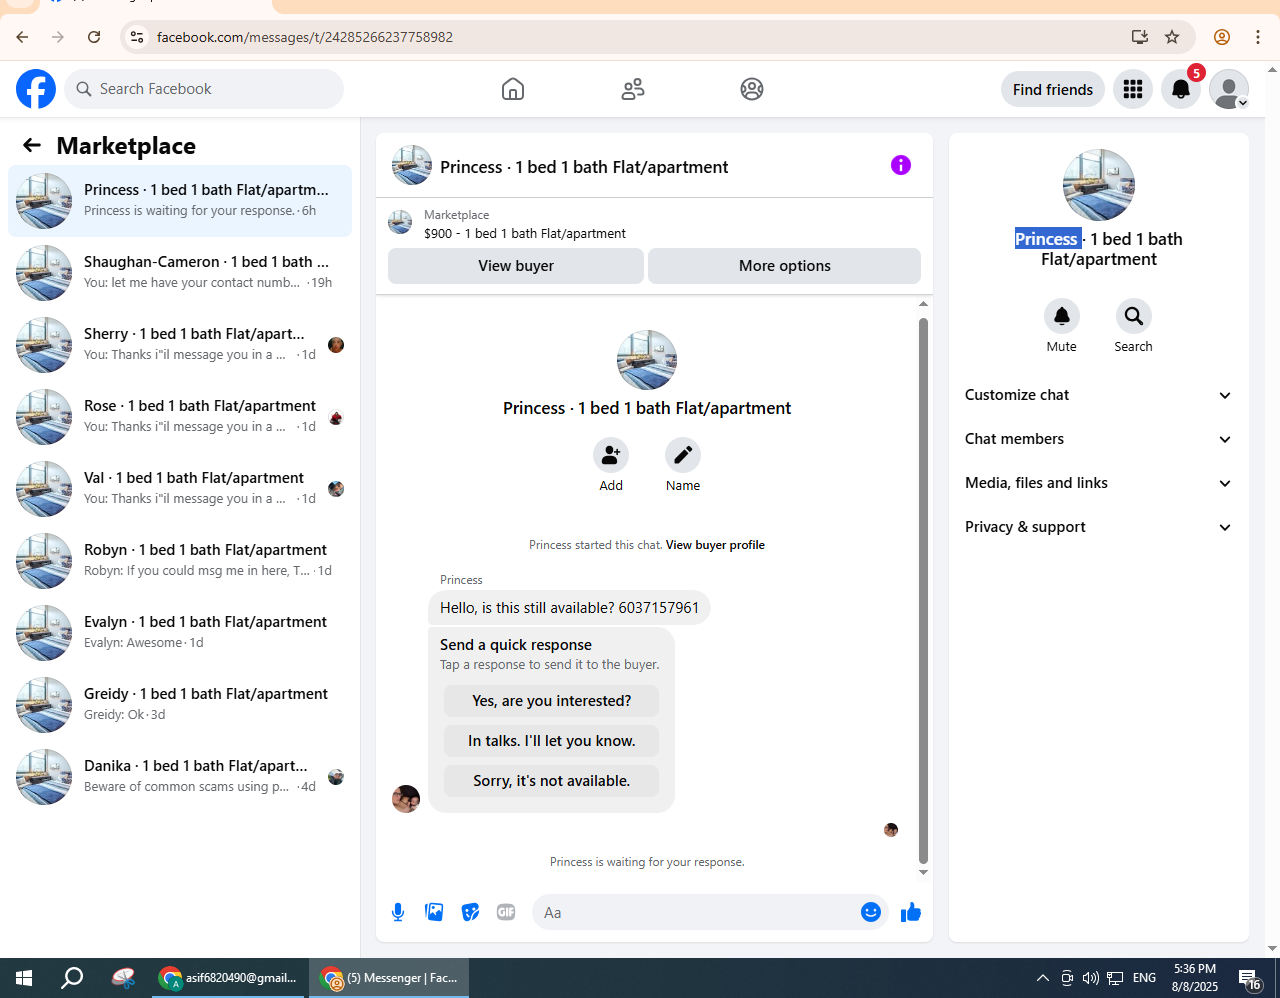Open Windows taskbar search
The height and width of the screenshot is (998, 1280).
click(x=72, y=978)
